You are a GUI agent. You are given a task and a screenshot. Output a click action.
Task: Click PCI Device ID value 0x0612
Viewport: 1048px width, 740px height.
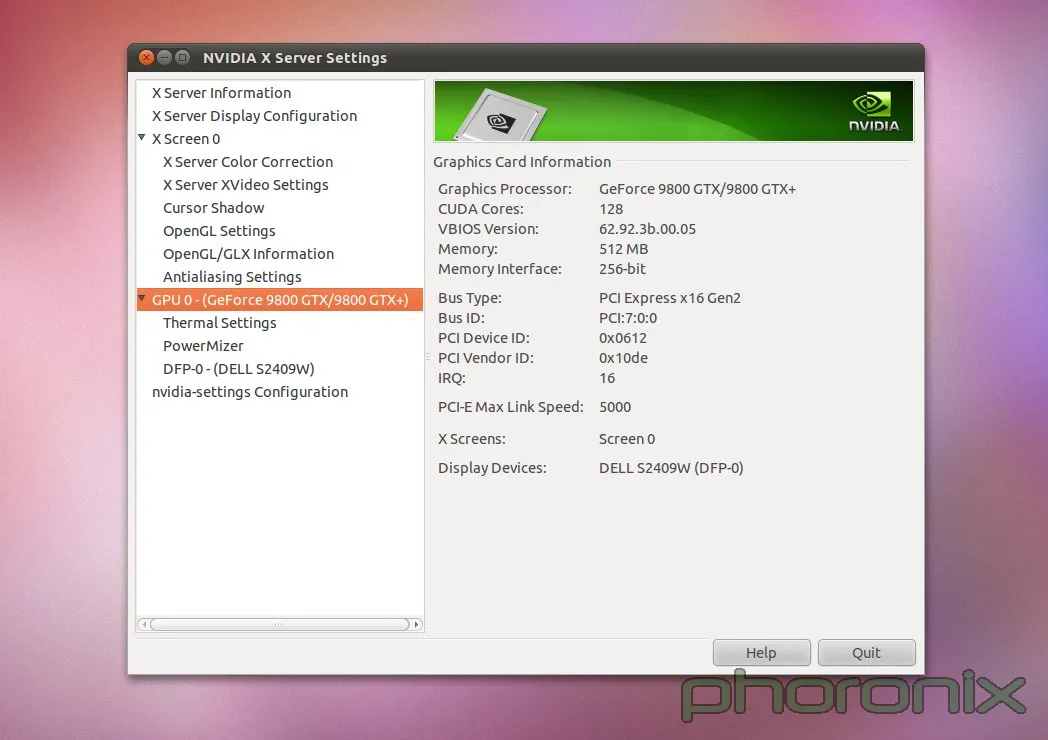pos(623,338)
